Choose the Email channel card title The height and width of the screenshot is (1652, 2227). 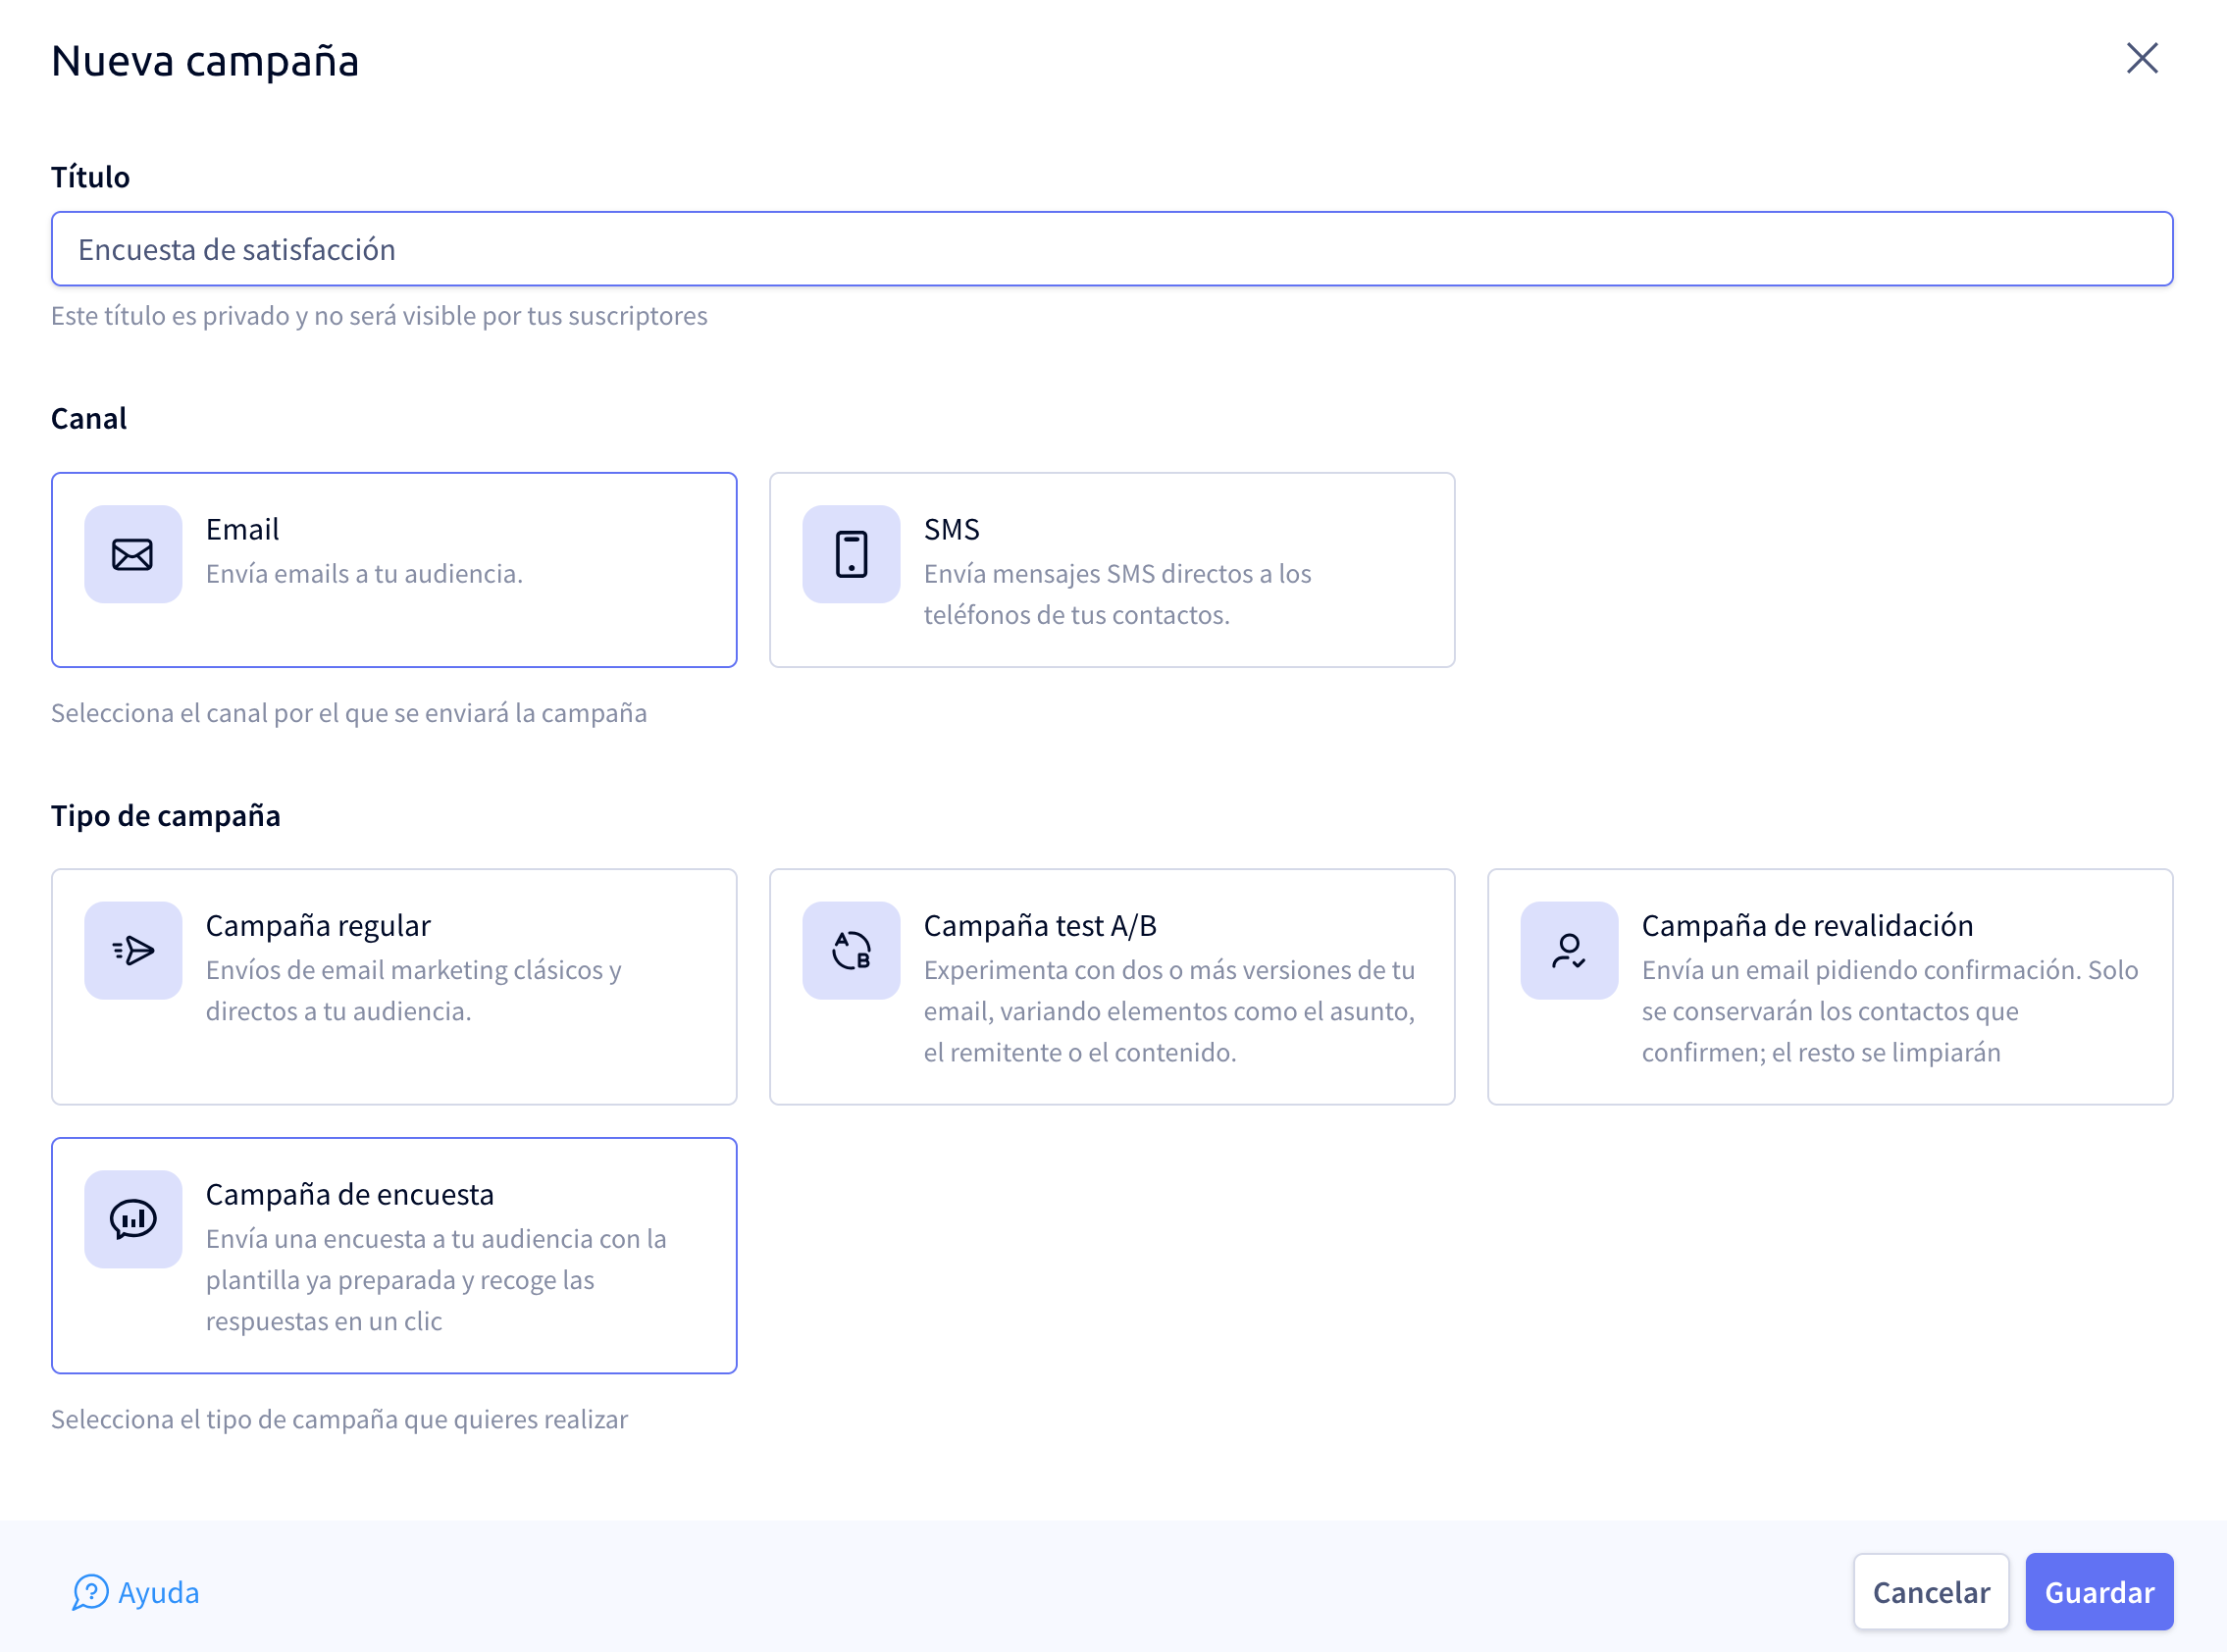point(242,529)
